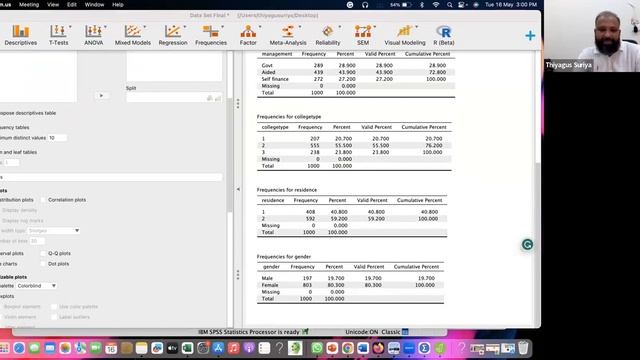This screenshot has height=360, width=640.
Task: Open the Help menu
Action: coord(118,5)
